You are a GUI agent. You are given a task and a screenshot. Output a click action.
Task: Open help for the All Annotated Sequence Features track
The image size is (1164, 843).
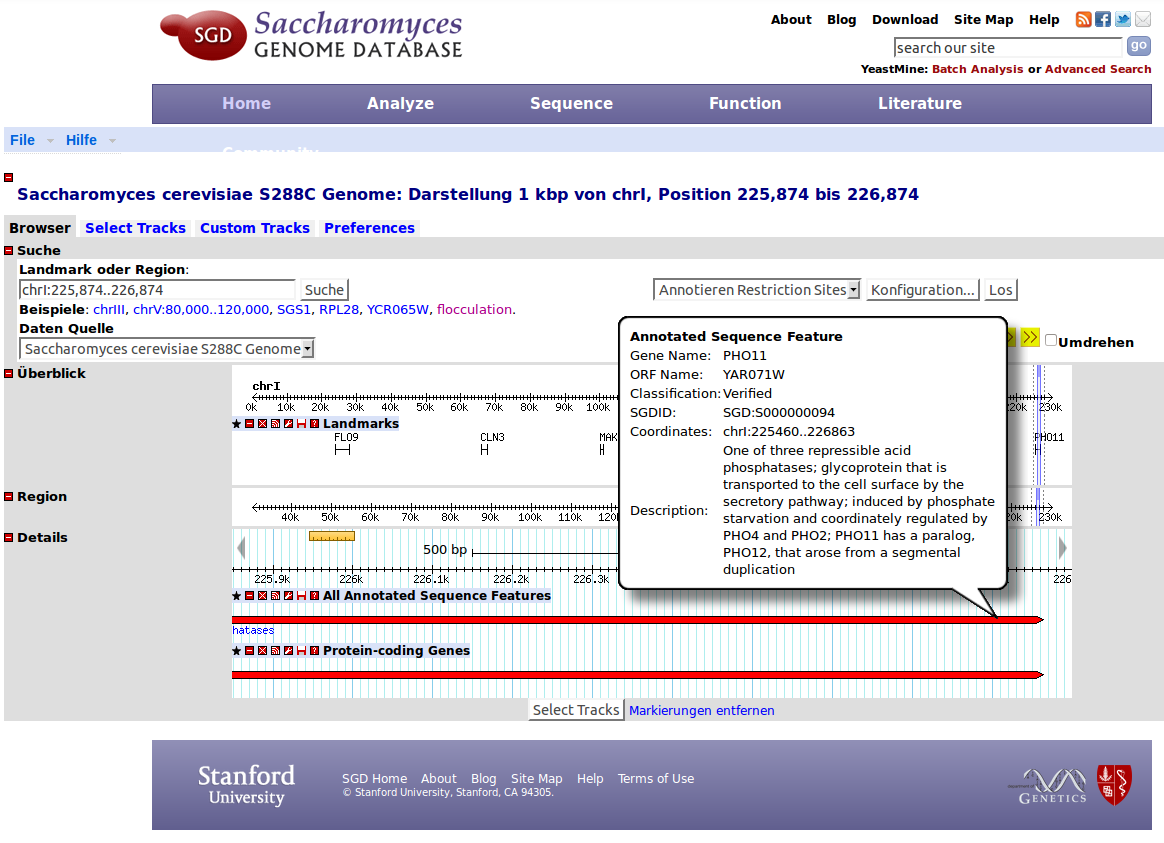(314, 596)
